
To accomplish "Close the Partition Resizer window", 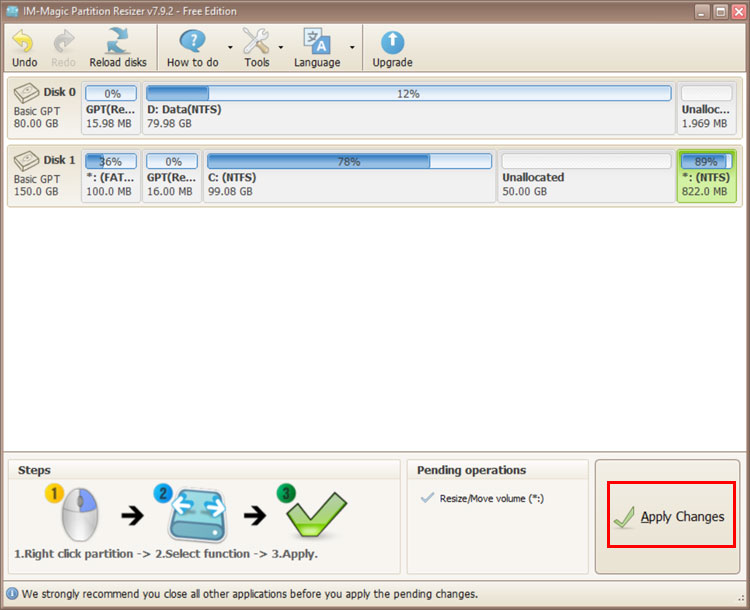I will point(739,11).
